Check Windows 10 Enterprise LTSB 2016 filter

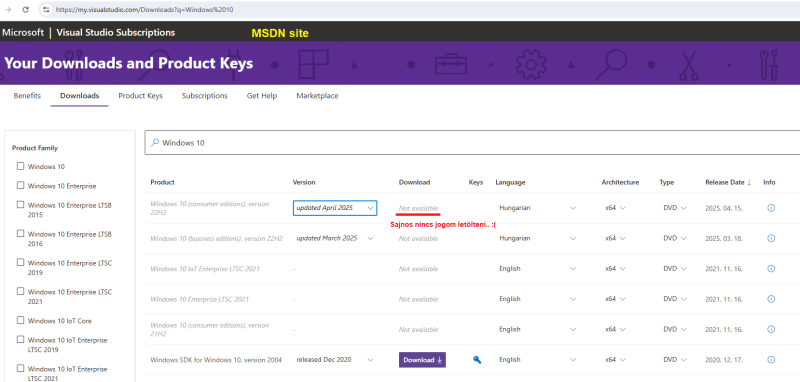20,234
